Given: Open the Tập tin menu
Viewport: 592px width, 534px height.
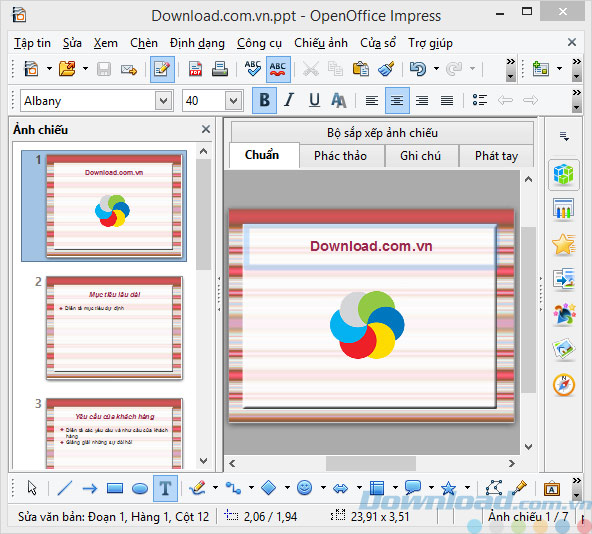Looking at the screenshot, I should click(32, 43).
